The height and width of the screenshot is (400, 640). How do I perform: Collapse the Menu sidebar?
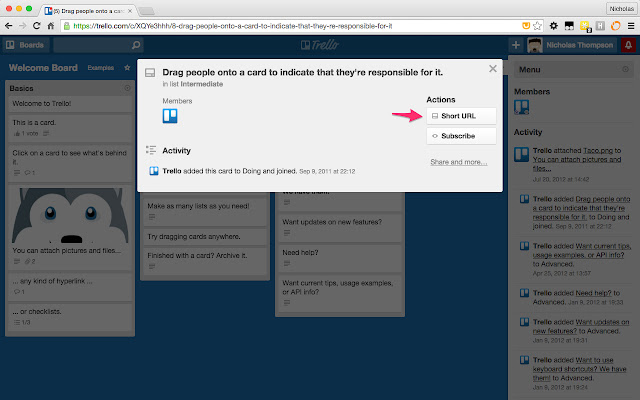[625, 69]
